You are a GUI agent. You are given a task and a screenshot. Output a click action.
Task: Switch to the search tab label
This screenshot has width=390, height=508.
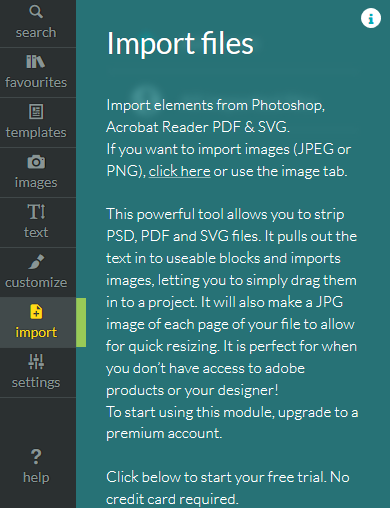coord(36,33)
